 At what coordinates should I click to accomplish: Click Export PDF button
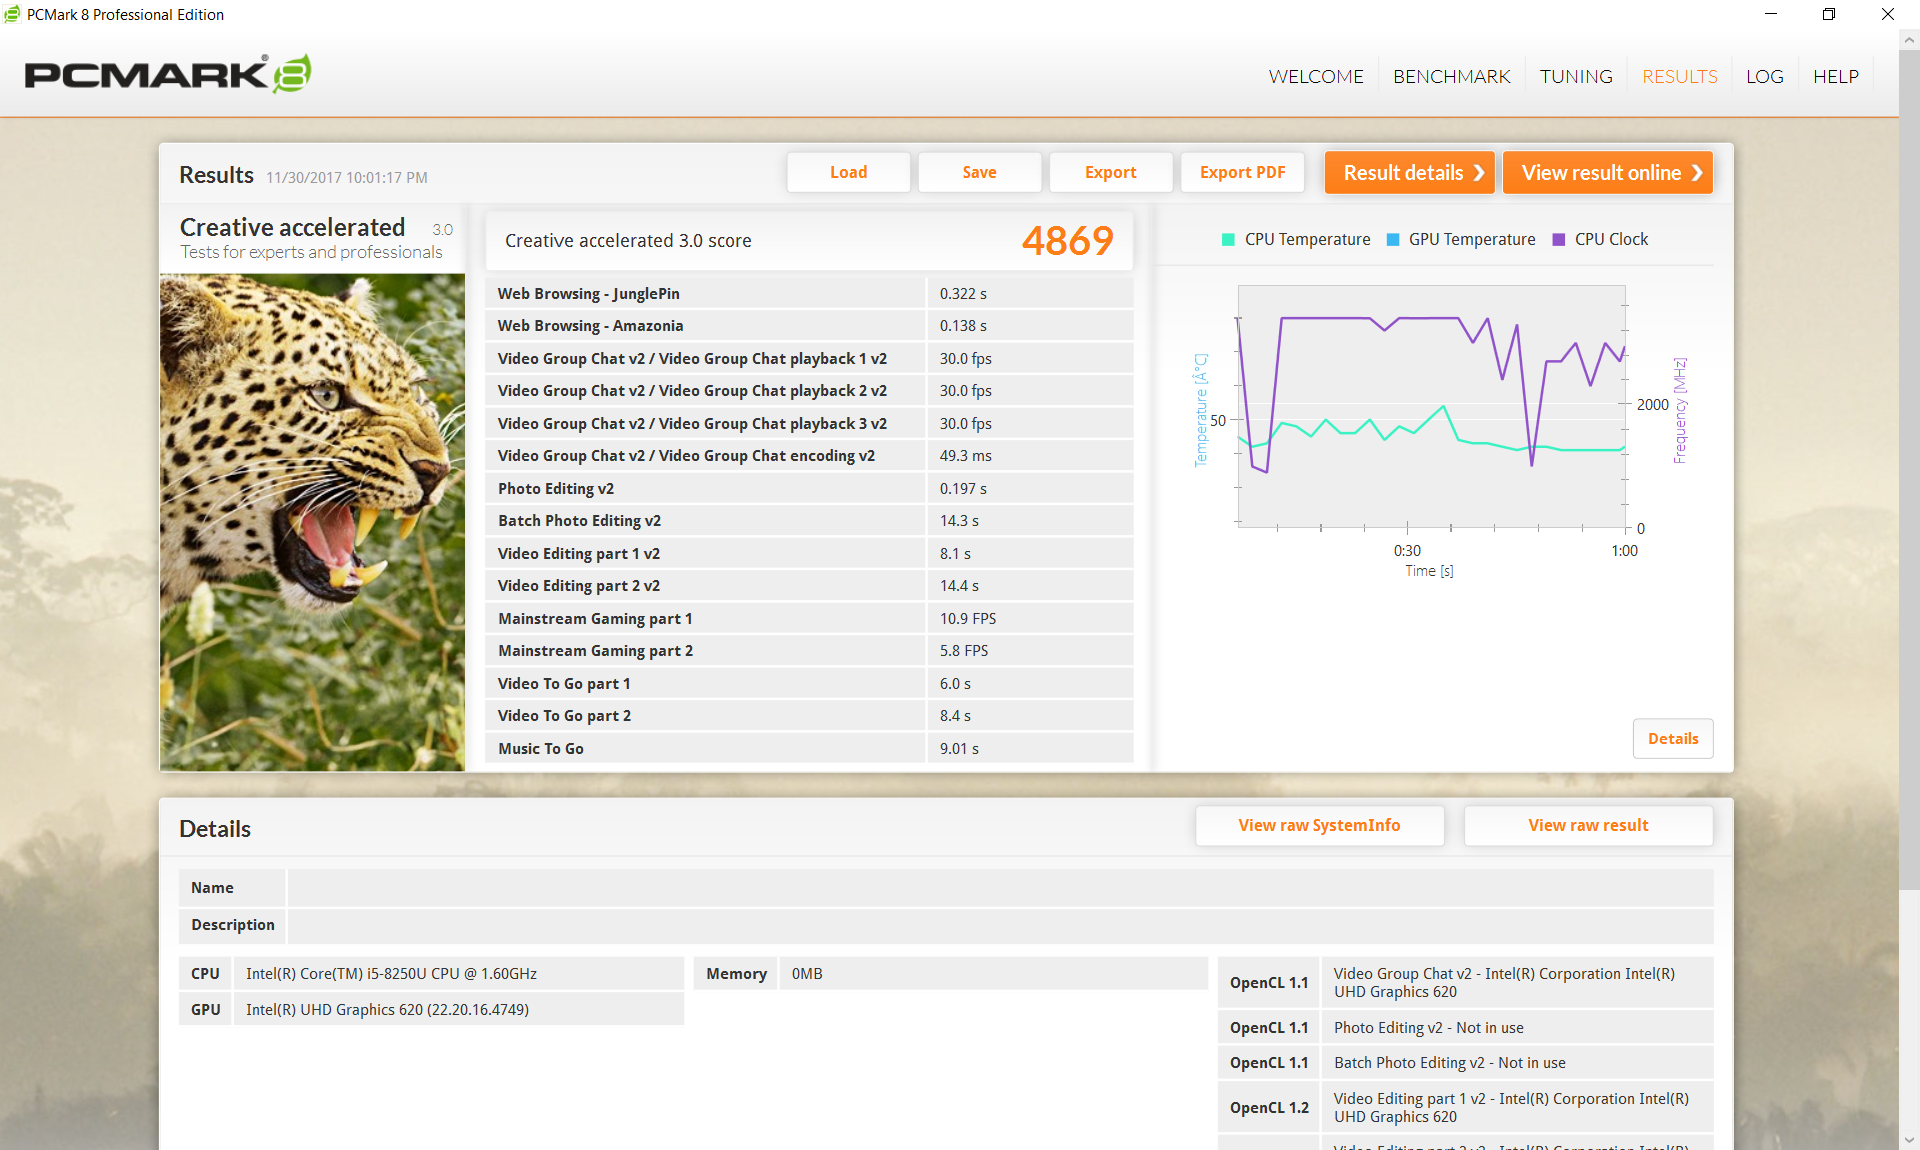point(1242,173)
